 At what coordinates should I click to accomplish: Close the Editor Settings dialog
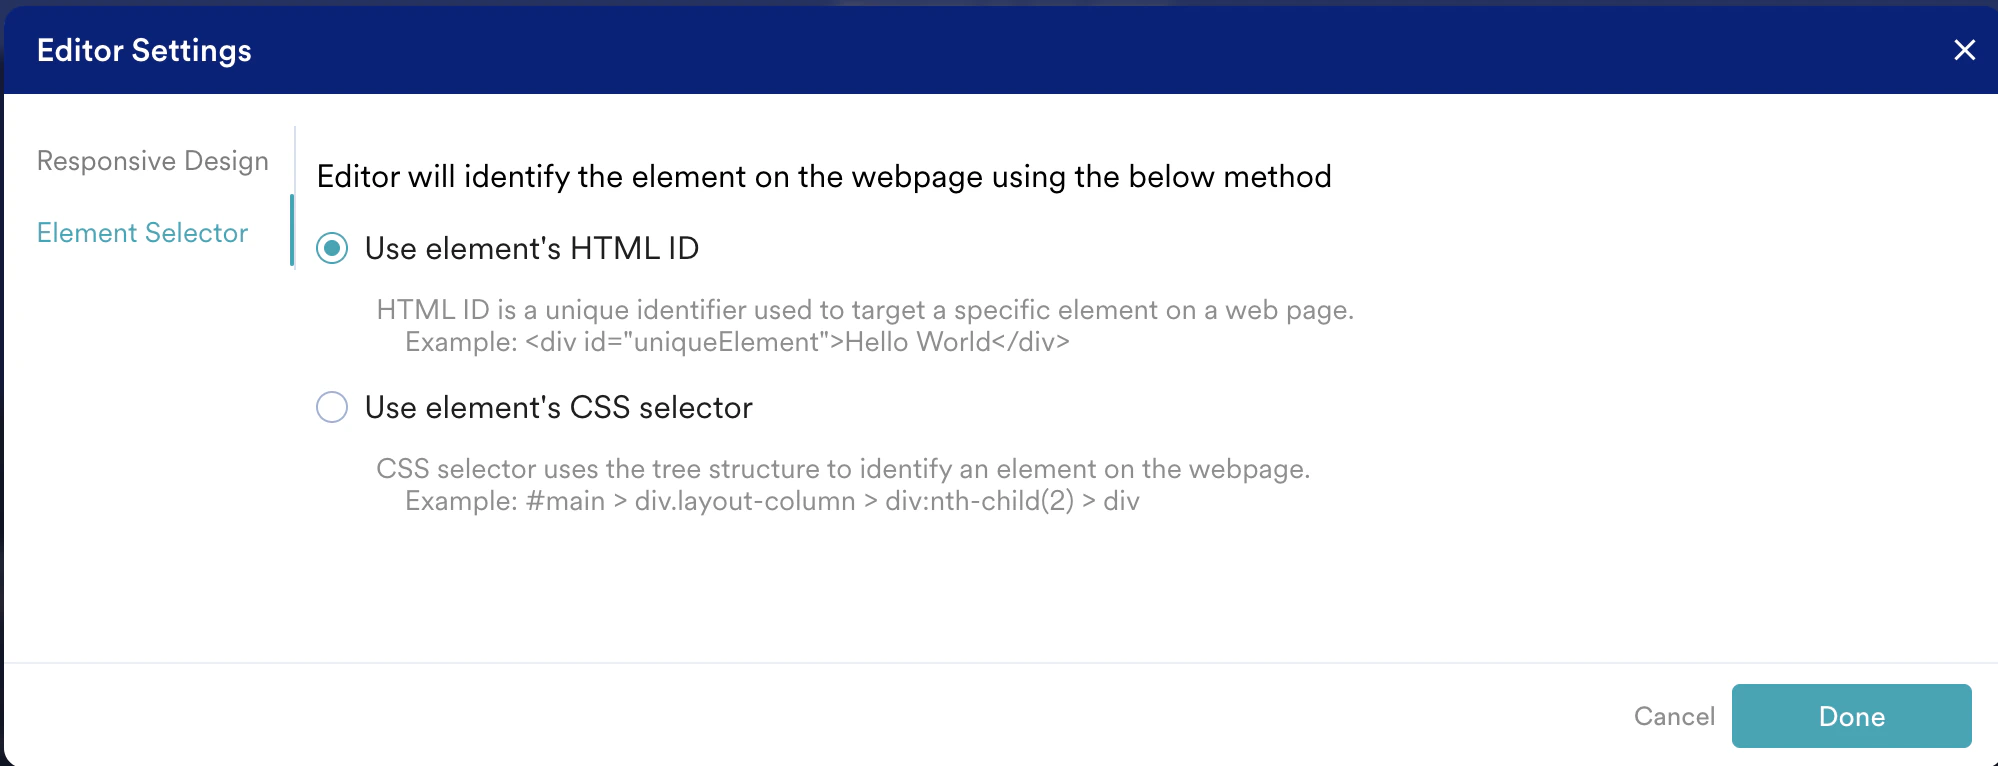[1964, 50]
